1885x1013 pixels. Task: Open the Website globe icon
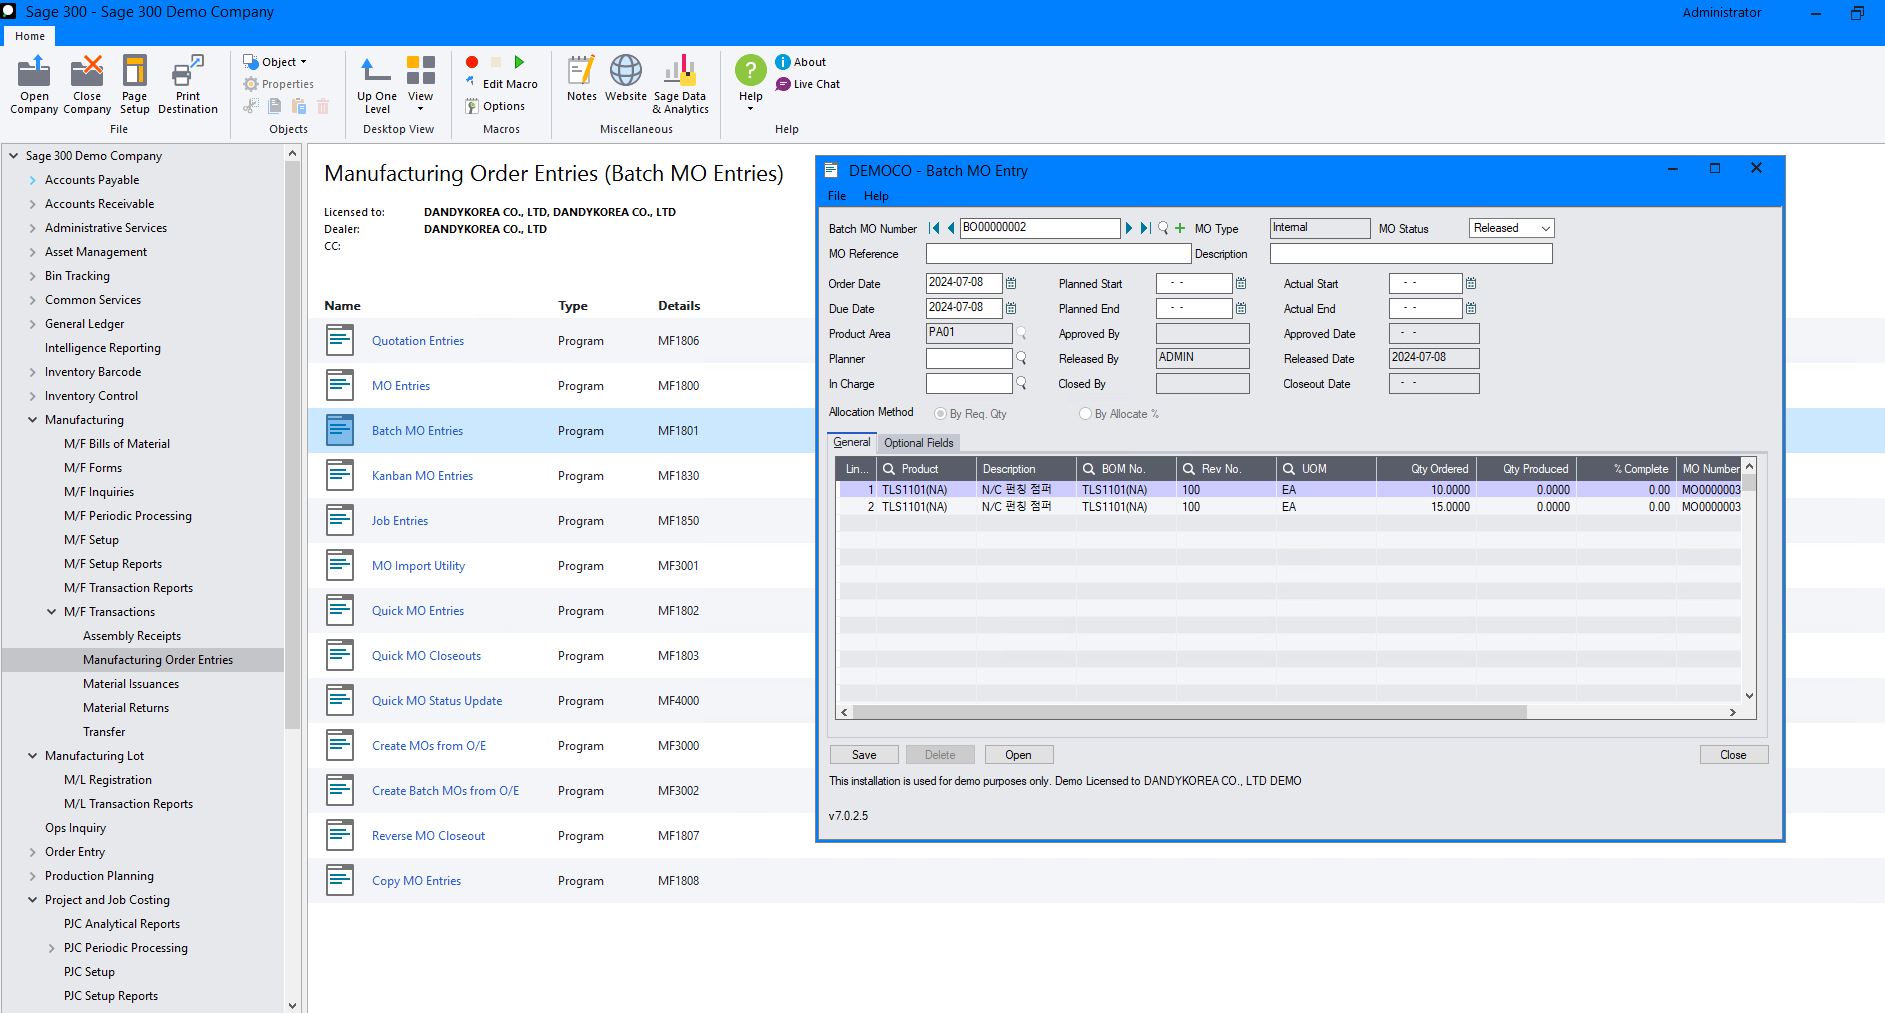626,79
